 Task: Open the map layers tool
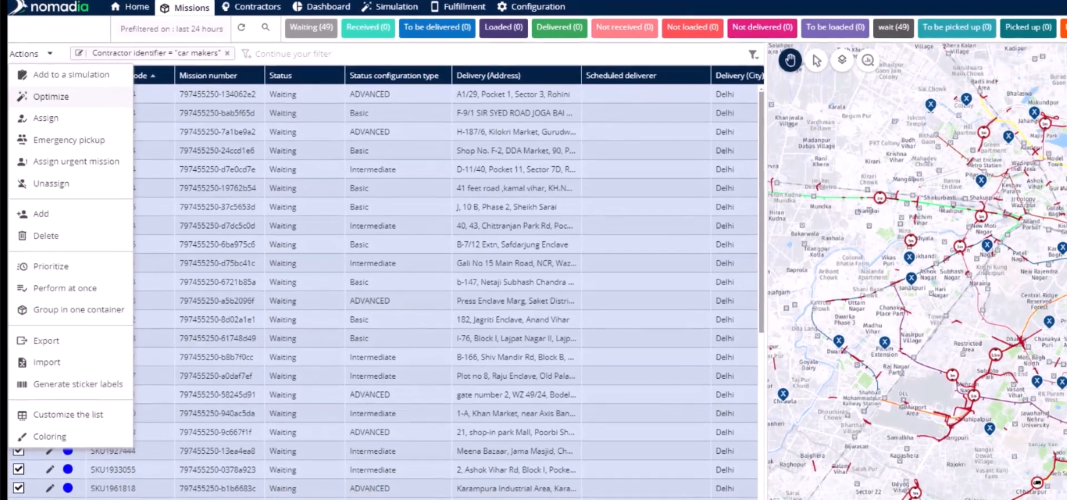[842, 60]
